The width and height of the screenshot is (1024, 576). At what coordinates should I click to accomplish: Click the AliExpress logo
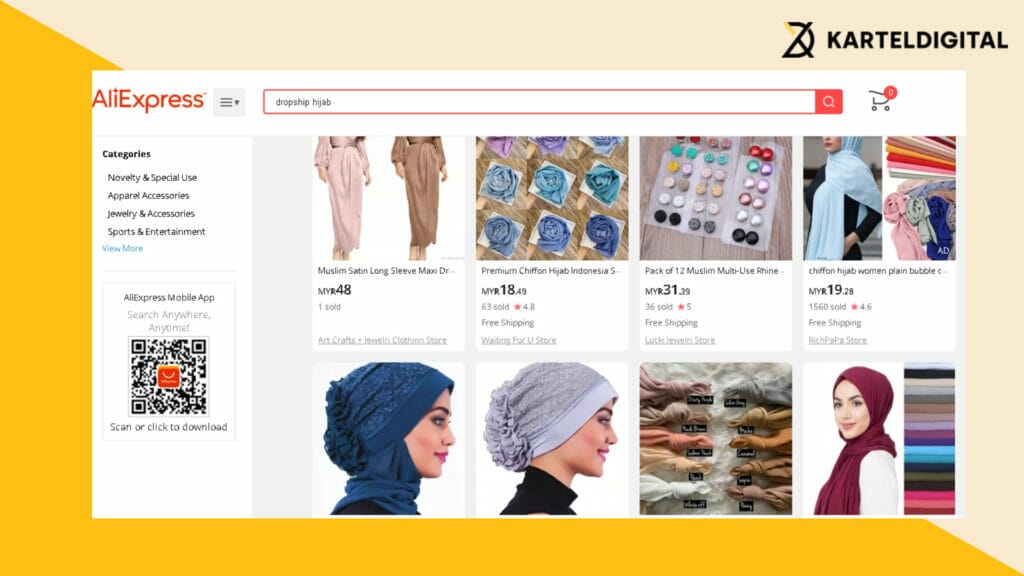[149, 101]
